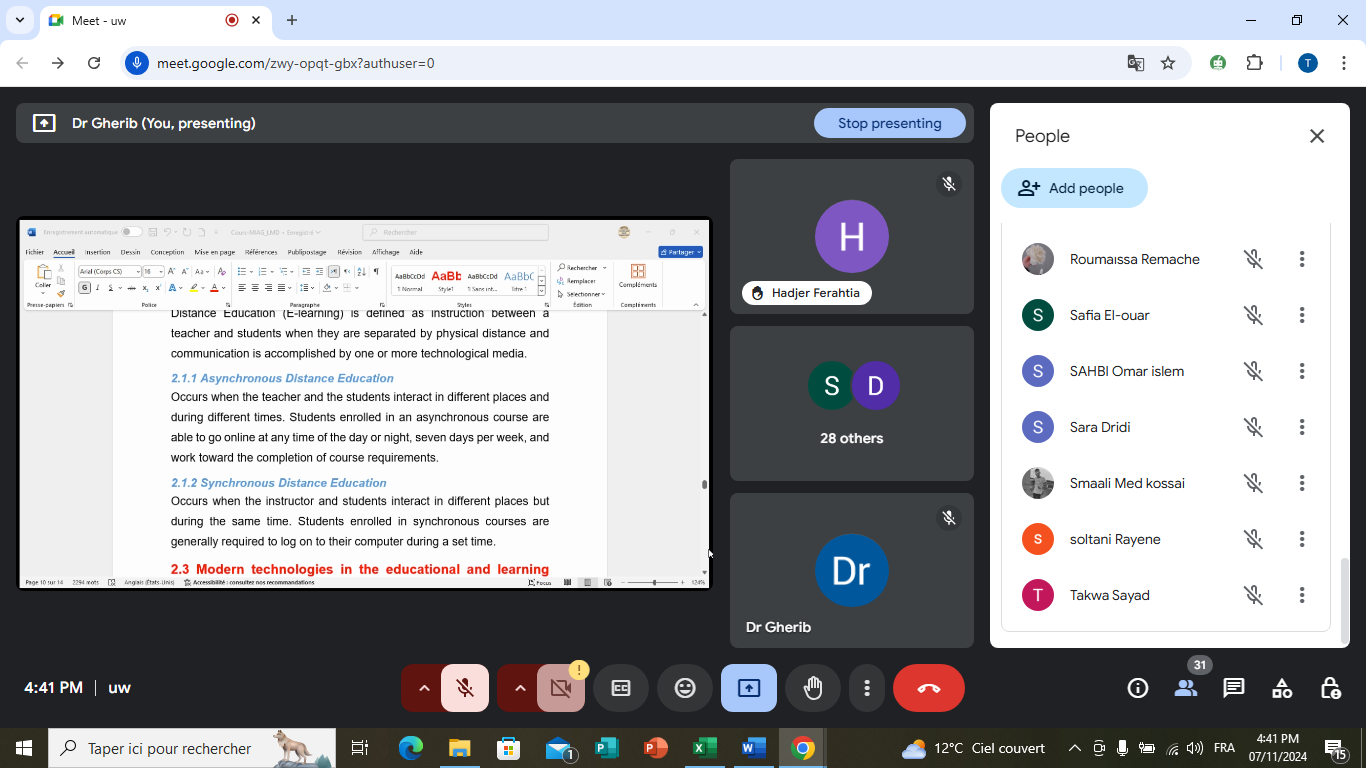Click the People panel scrollbar
Viewport: 1366px width, 768px height.
click(1345, 600)
